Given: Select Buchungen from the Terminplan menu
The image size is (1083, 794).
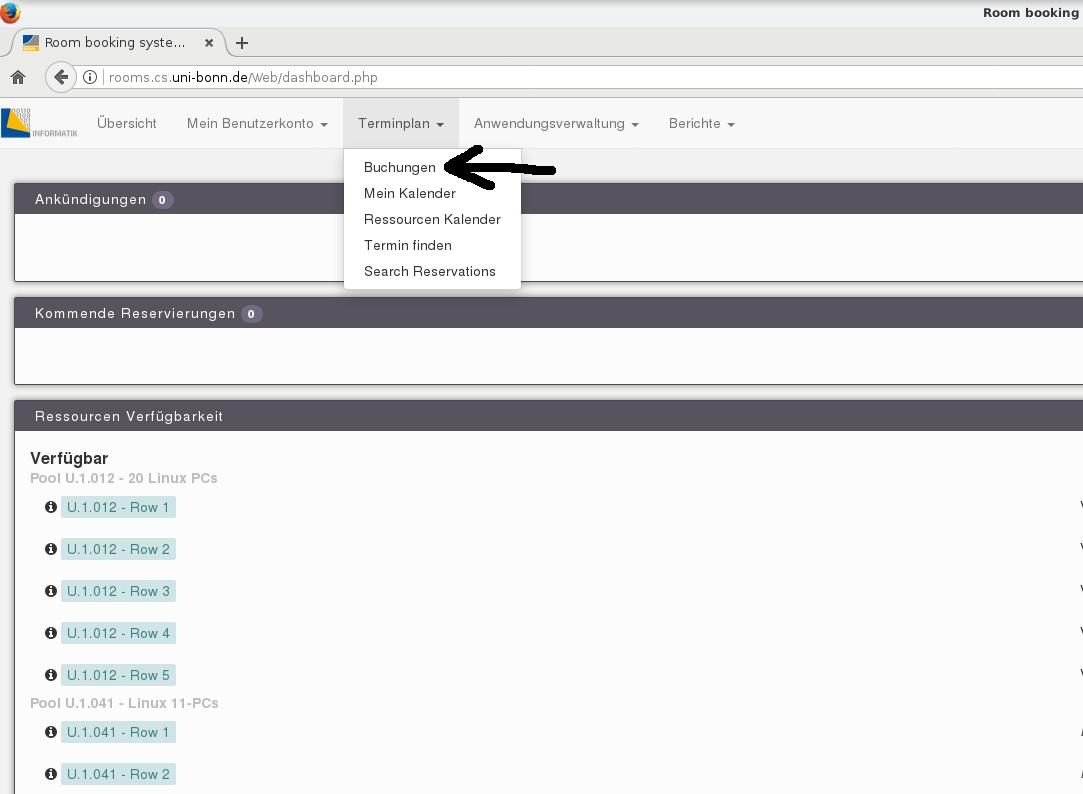Looking at the screenshot, I should (399, 167).
